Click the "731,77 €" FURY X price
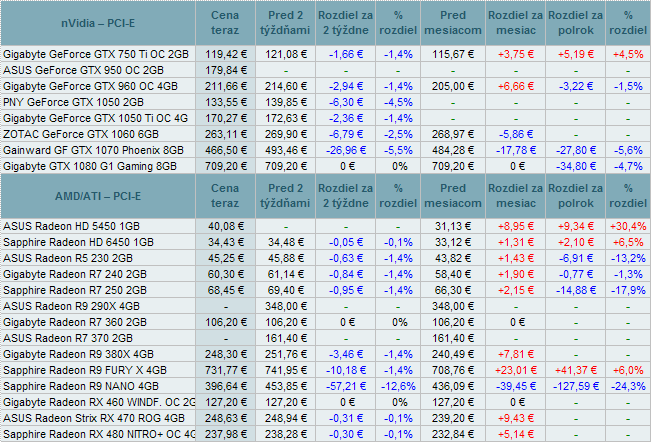The image size is (651, 442). click(225, 370)
